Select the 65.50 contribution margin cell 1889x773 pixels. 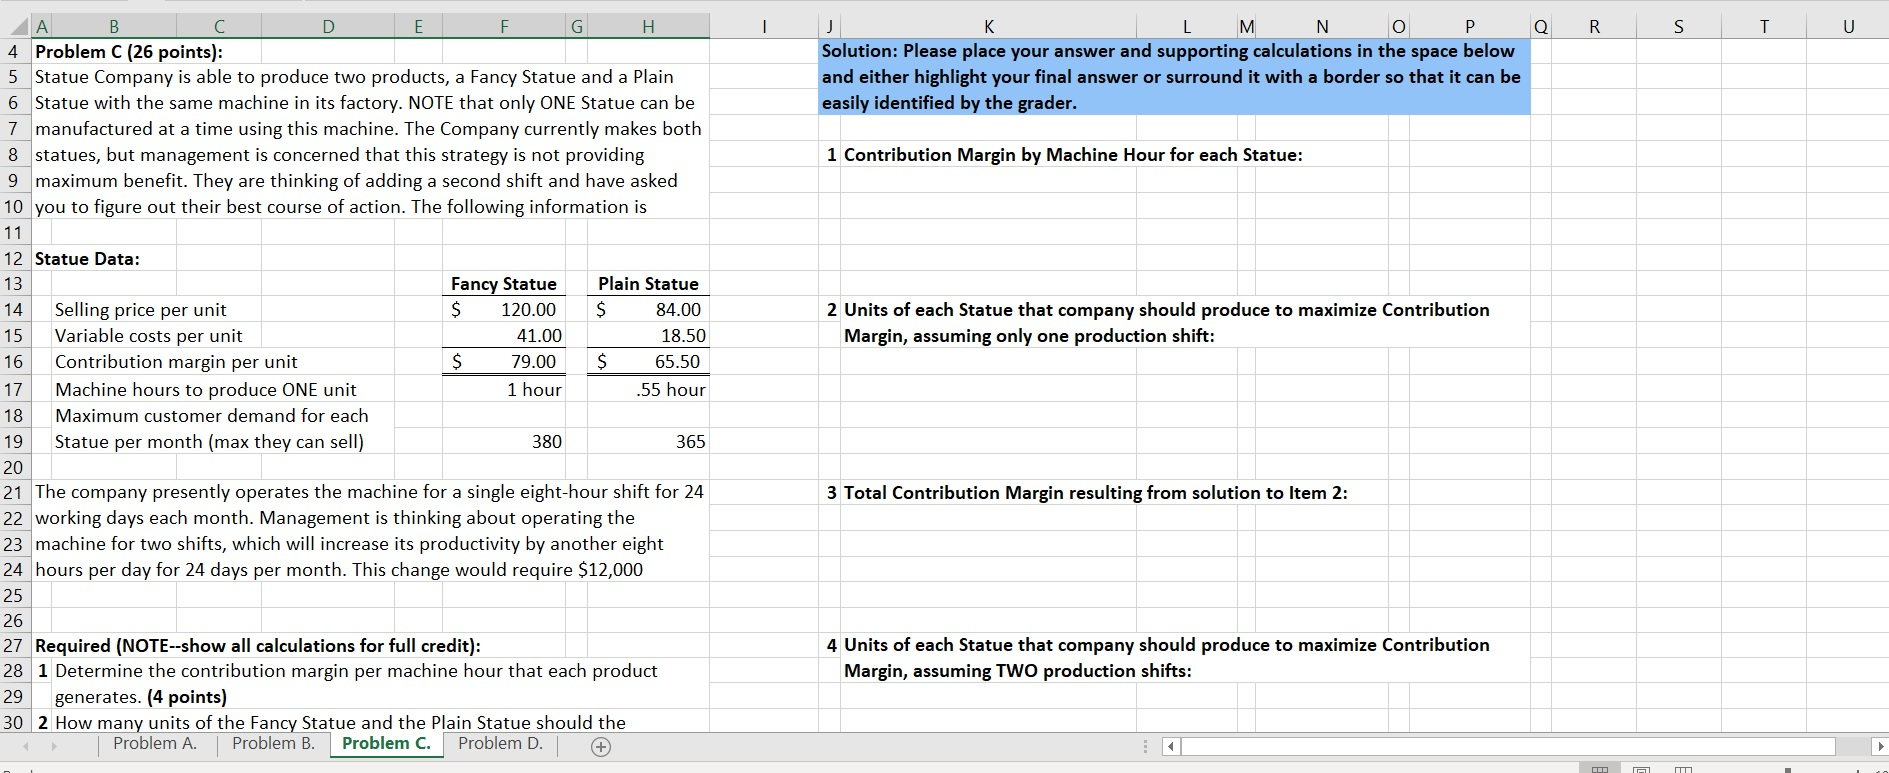click(648, 362)
